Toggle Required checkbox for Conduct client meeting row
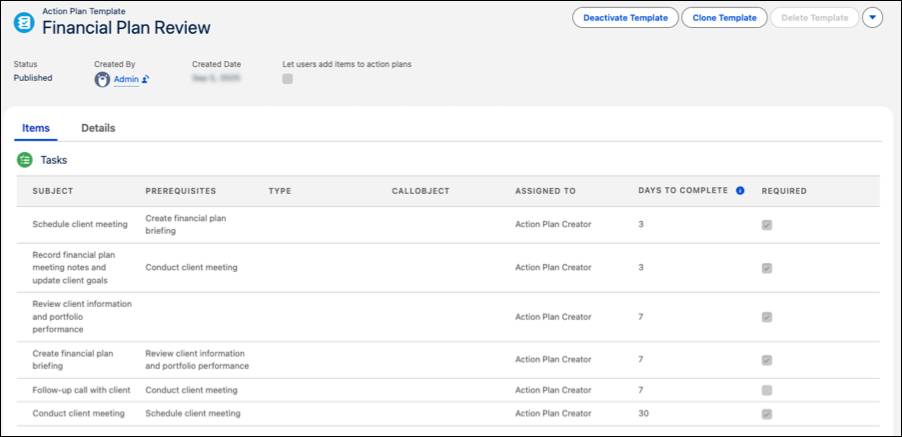This screenshot has width=902, height=437. click(x=767, y=414)
